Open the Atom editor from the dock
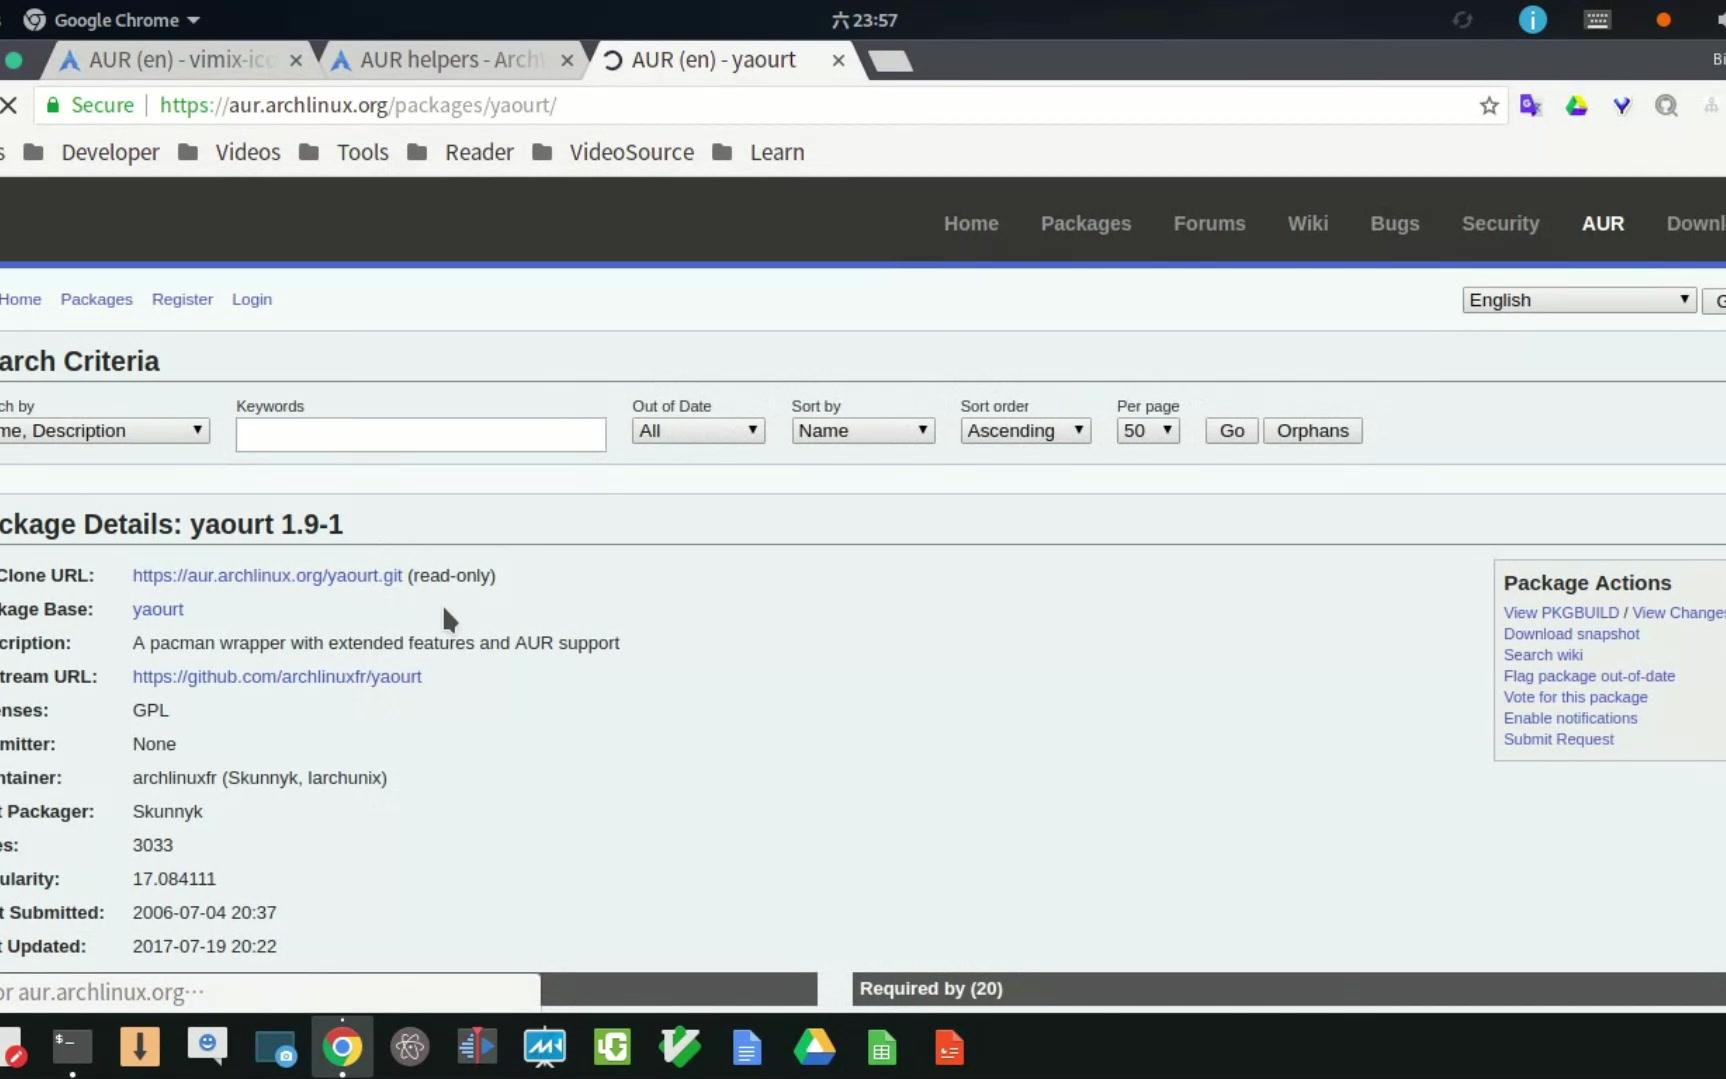 pyautogui.click(x=410, y=1047)
